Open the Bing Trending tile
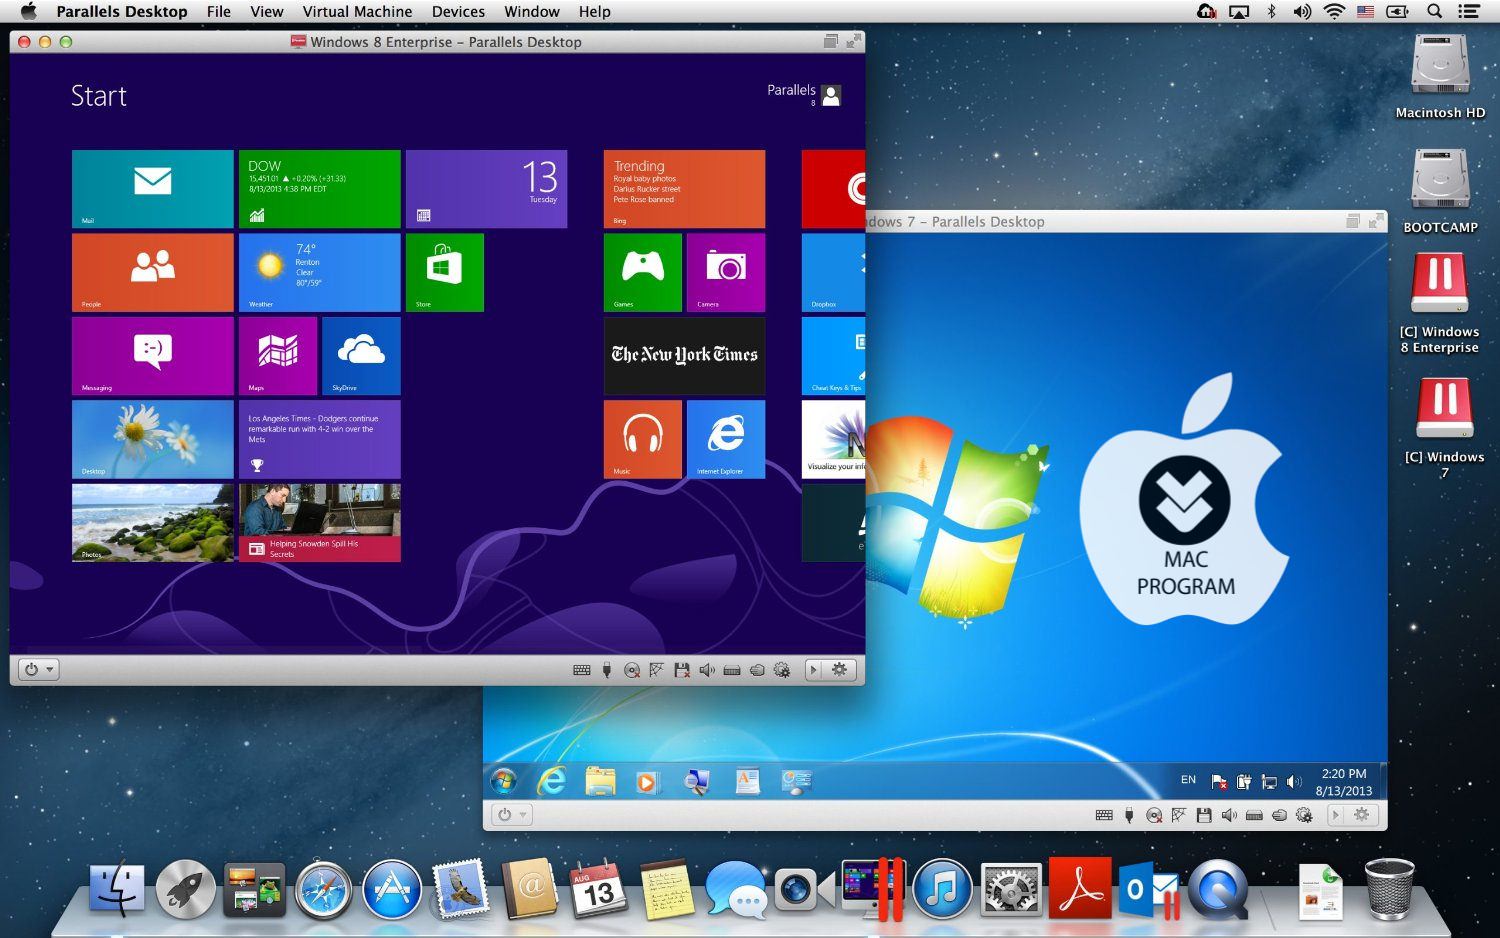This screenshot has width=1500, height=938. (x=684, y=189)
